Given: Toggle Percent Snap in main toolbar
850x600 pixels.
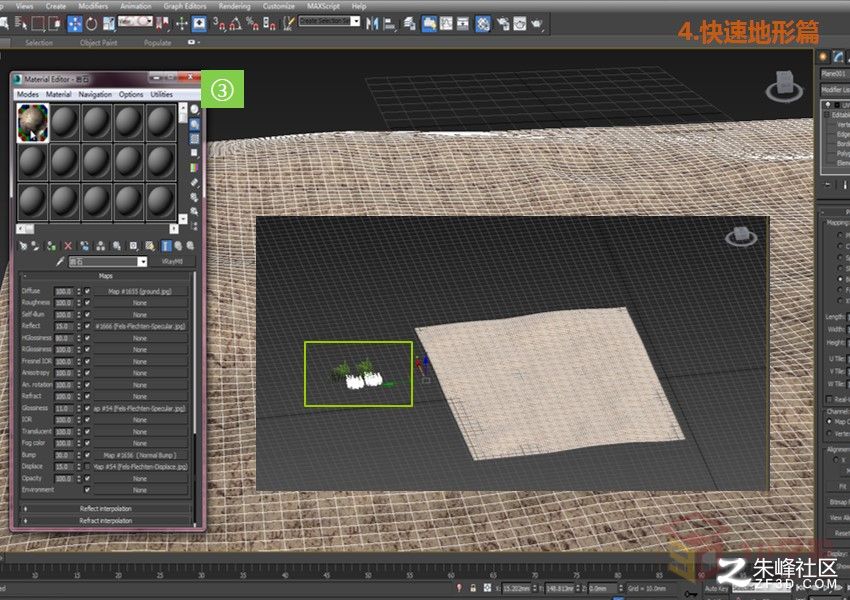Looking at the screenshot, I should [x=253, y=23].
